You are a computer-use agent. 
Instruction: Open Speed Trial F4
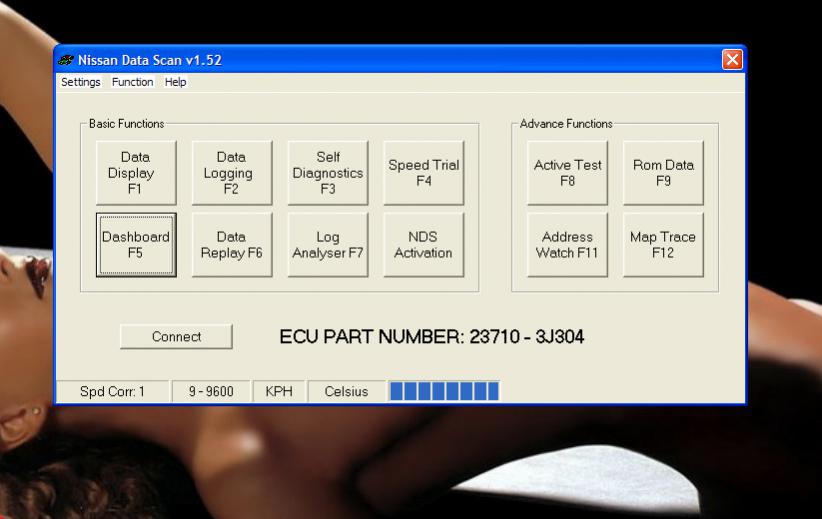pyautogui.click(x=424, y=172)
